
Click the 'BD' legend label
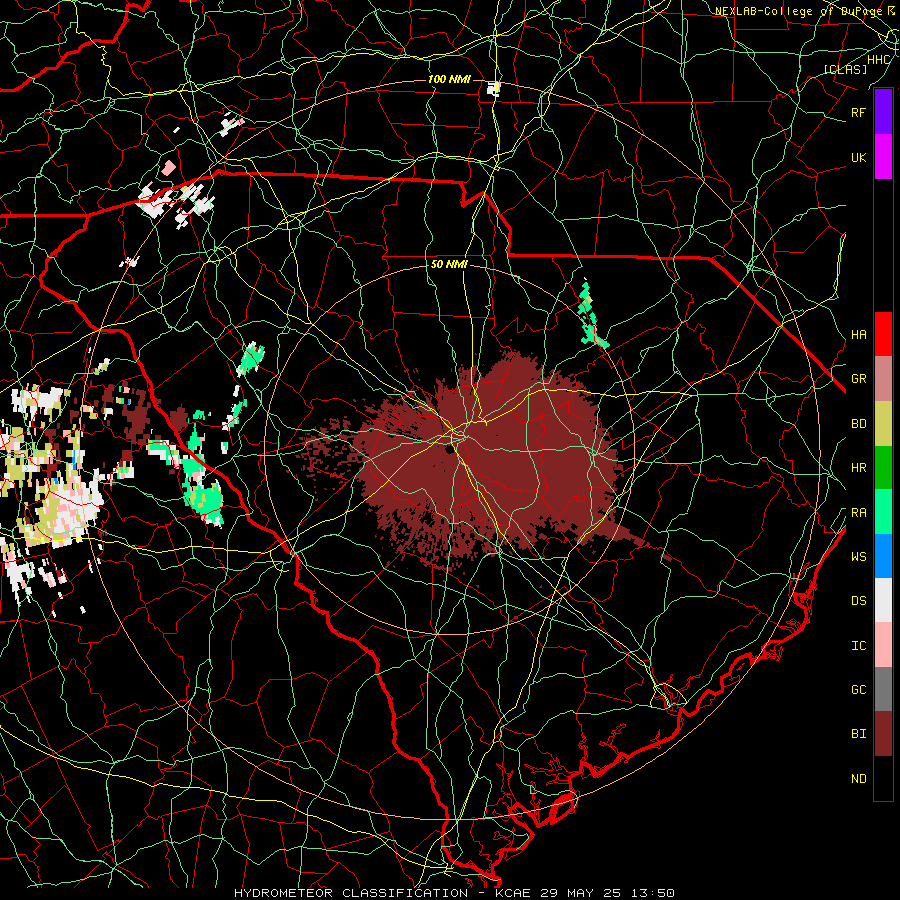pos(858,424)
